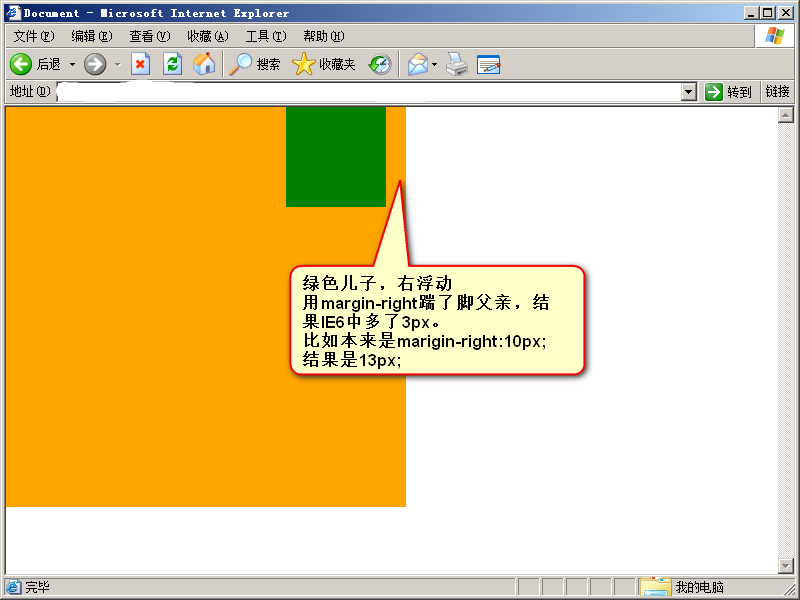Open the 查看(V) menu

pyautogui.click(x=149, y=36)
